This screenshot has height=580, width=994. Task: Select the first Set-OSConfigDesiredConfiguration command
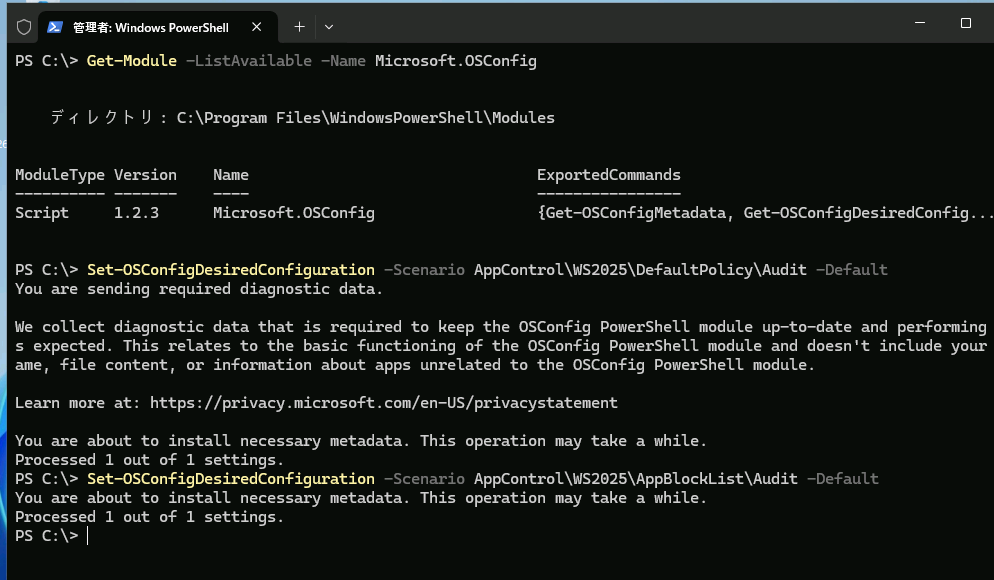coord(230,269)
